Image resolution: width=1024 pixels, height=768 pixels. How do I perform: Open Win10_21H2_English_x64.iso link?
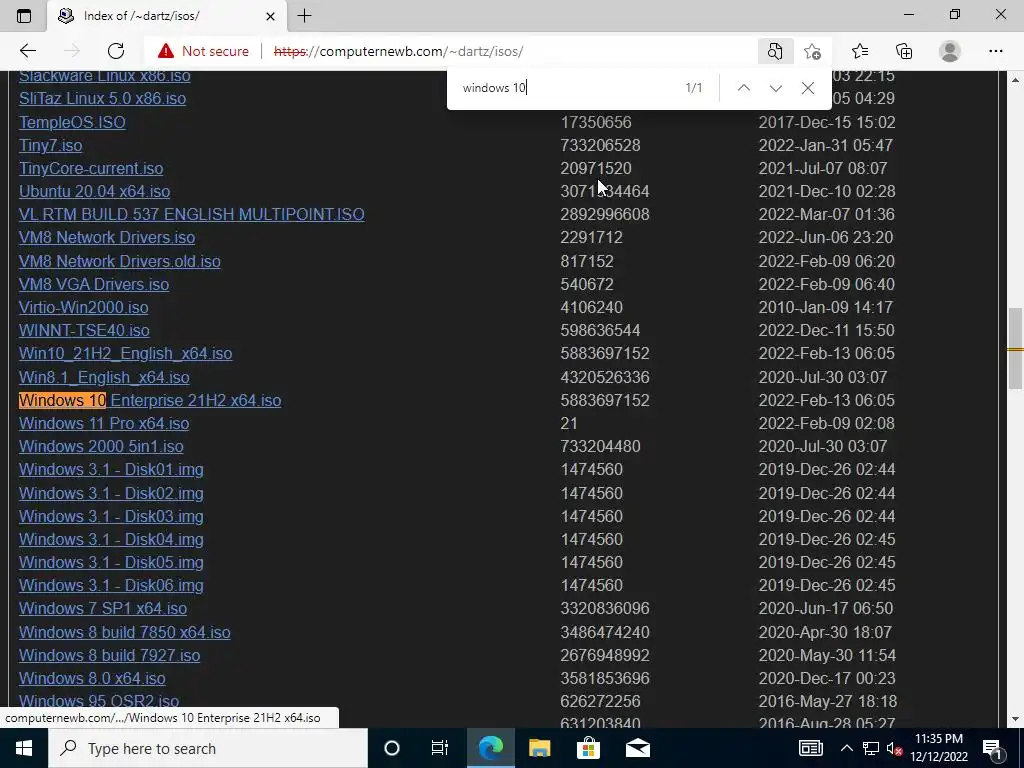[125, 353]
